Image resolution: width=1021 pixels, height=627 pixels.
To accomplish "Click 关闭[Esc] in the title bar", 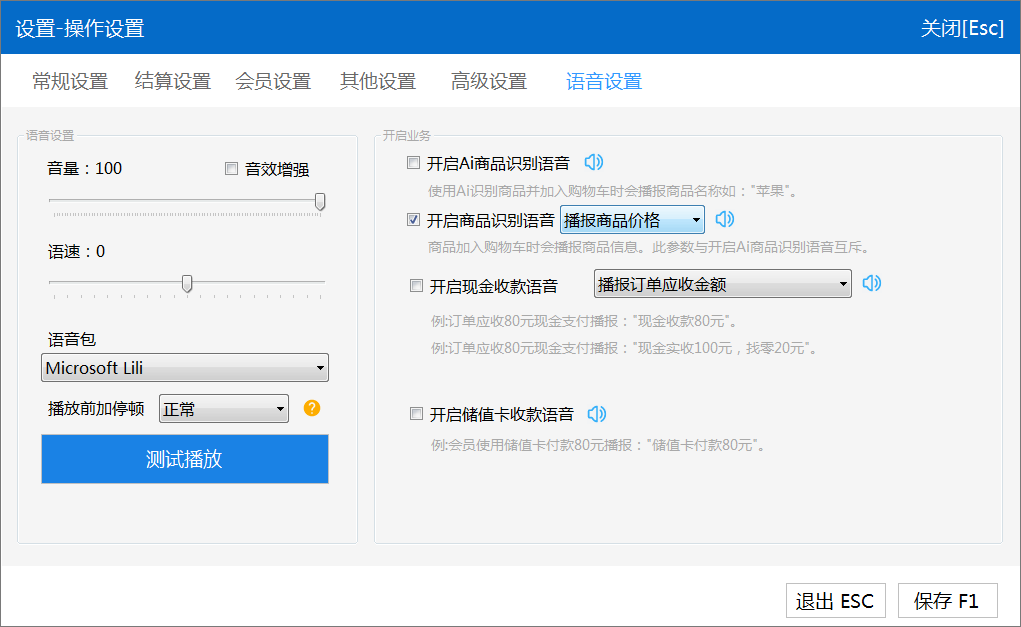I will coord(961,28).
